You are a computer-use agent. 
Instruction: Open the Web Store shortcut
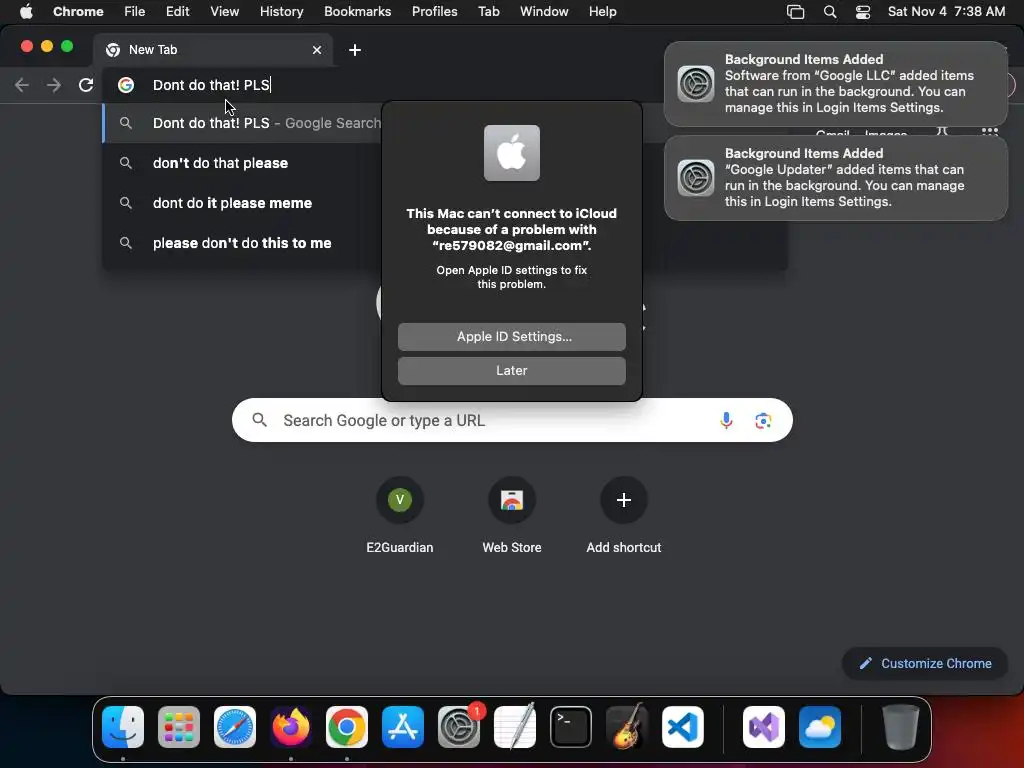pos(511,516)
